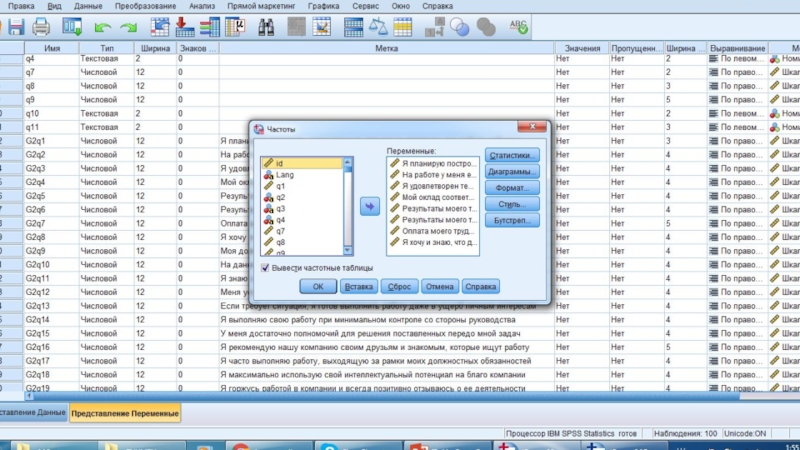The width and height of the screenshot is (800, 450).
Task: Click the ABC spell check icon
Action: pos(521,26)
